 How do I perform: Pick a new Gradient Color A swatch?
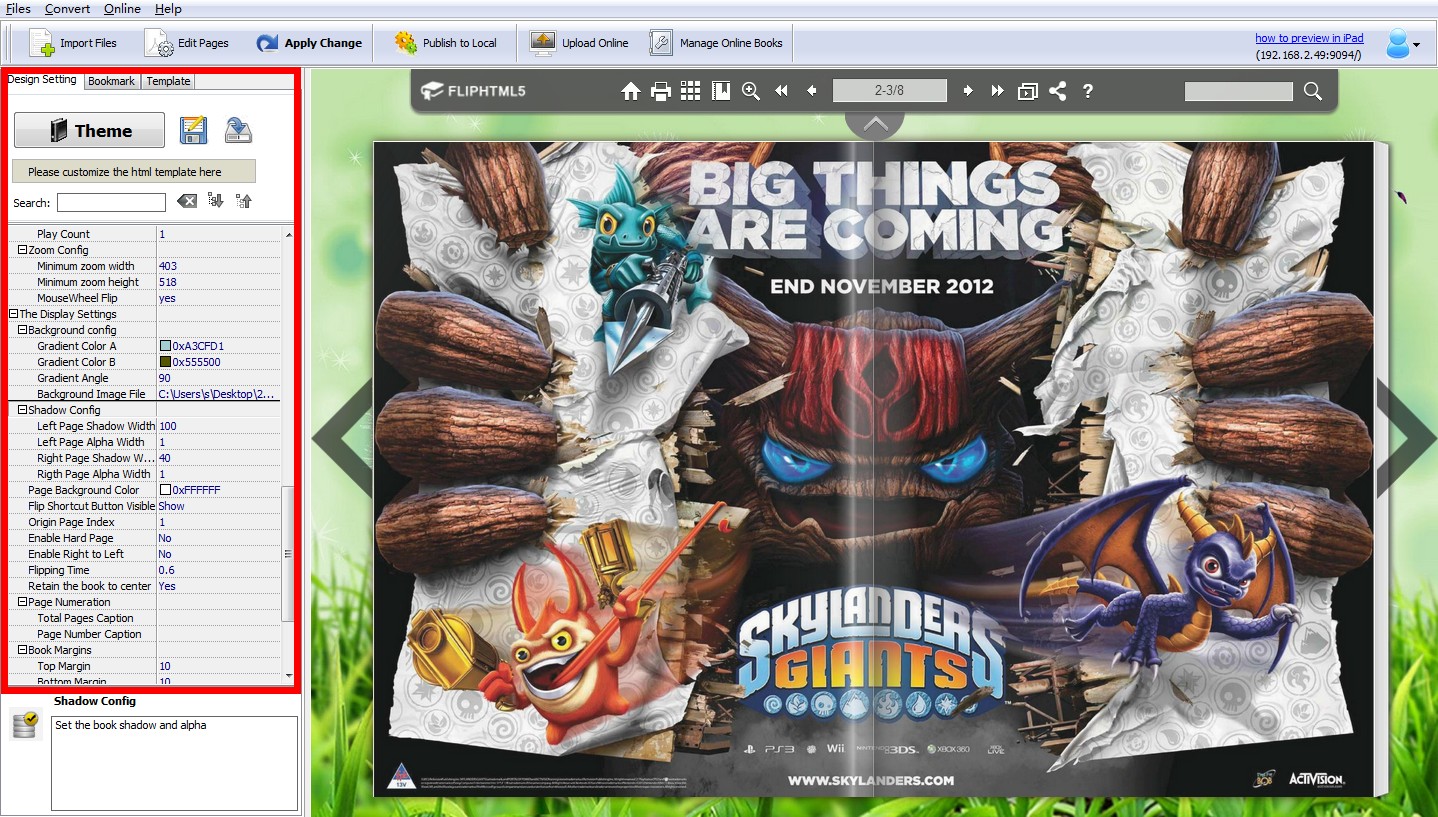(x=163, y=346)
